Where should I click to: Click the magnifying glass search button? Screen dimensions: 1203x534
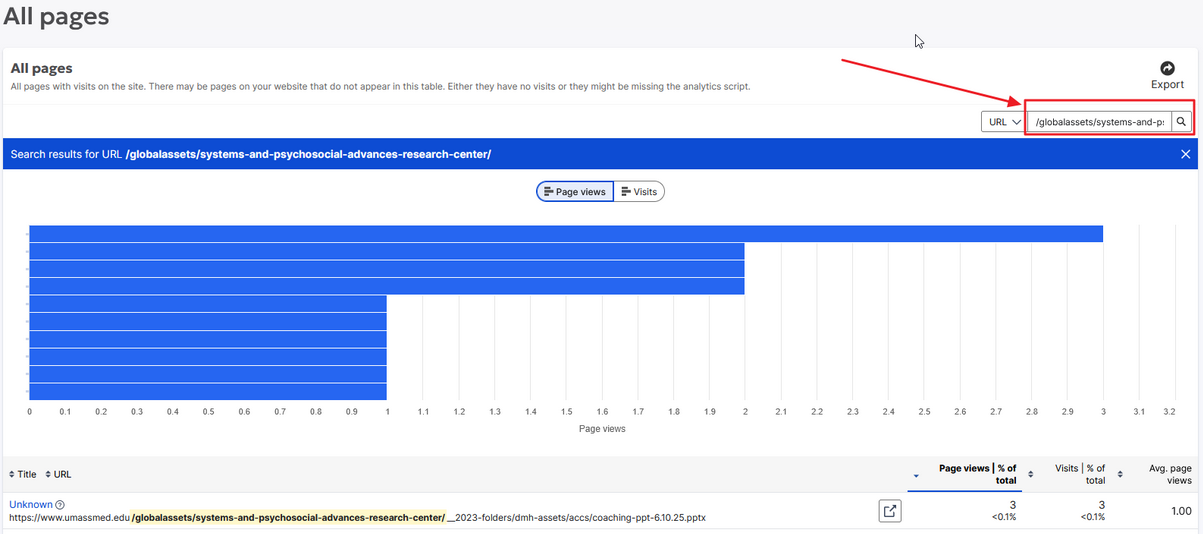pos(1181,122)
